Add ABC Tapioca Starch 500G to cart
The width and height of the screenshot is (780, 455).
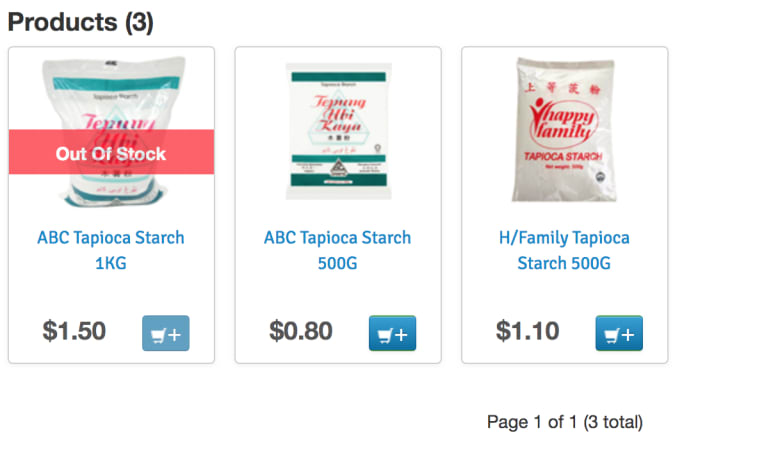(392, 333)
